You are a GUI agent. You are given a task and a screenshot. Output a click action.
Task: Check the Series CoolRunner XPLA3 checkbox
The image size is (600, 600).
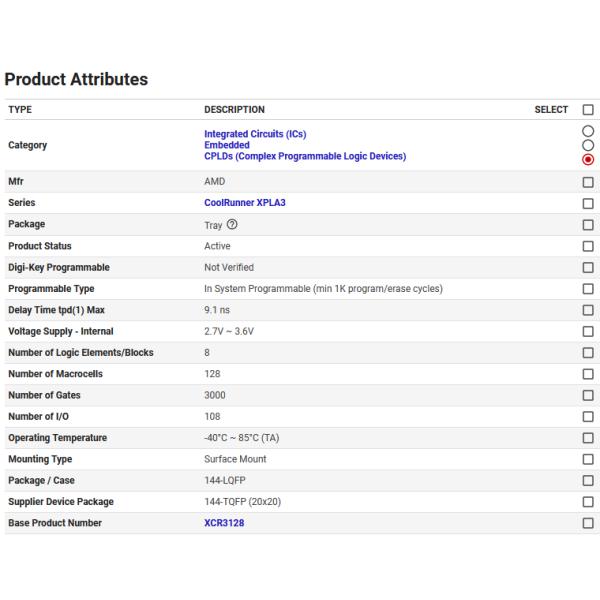[588, 204]
